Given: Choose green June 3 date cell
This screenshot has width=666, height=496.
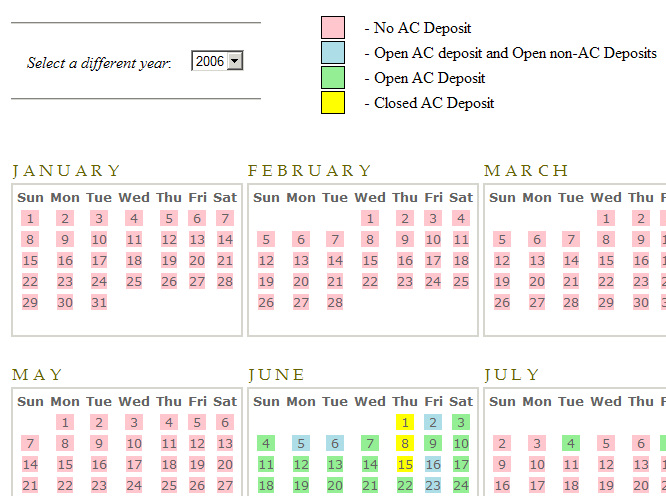Looking at the screenshot, I should (461, 423).
